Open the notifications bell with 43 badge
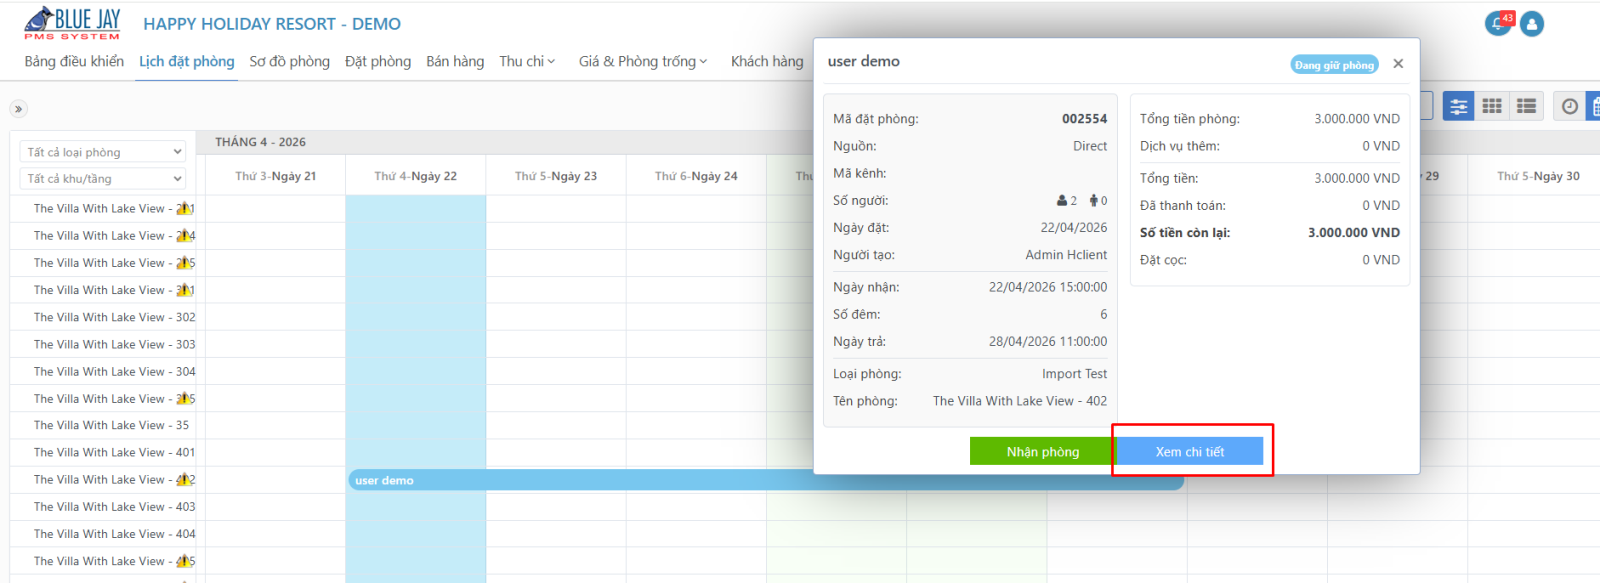The height and width of the screenshot is (583, 1600). pyautogui.click(x=1498, y=23)
